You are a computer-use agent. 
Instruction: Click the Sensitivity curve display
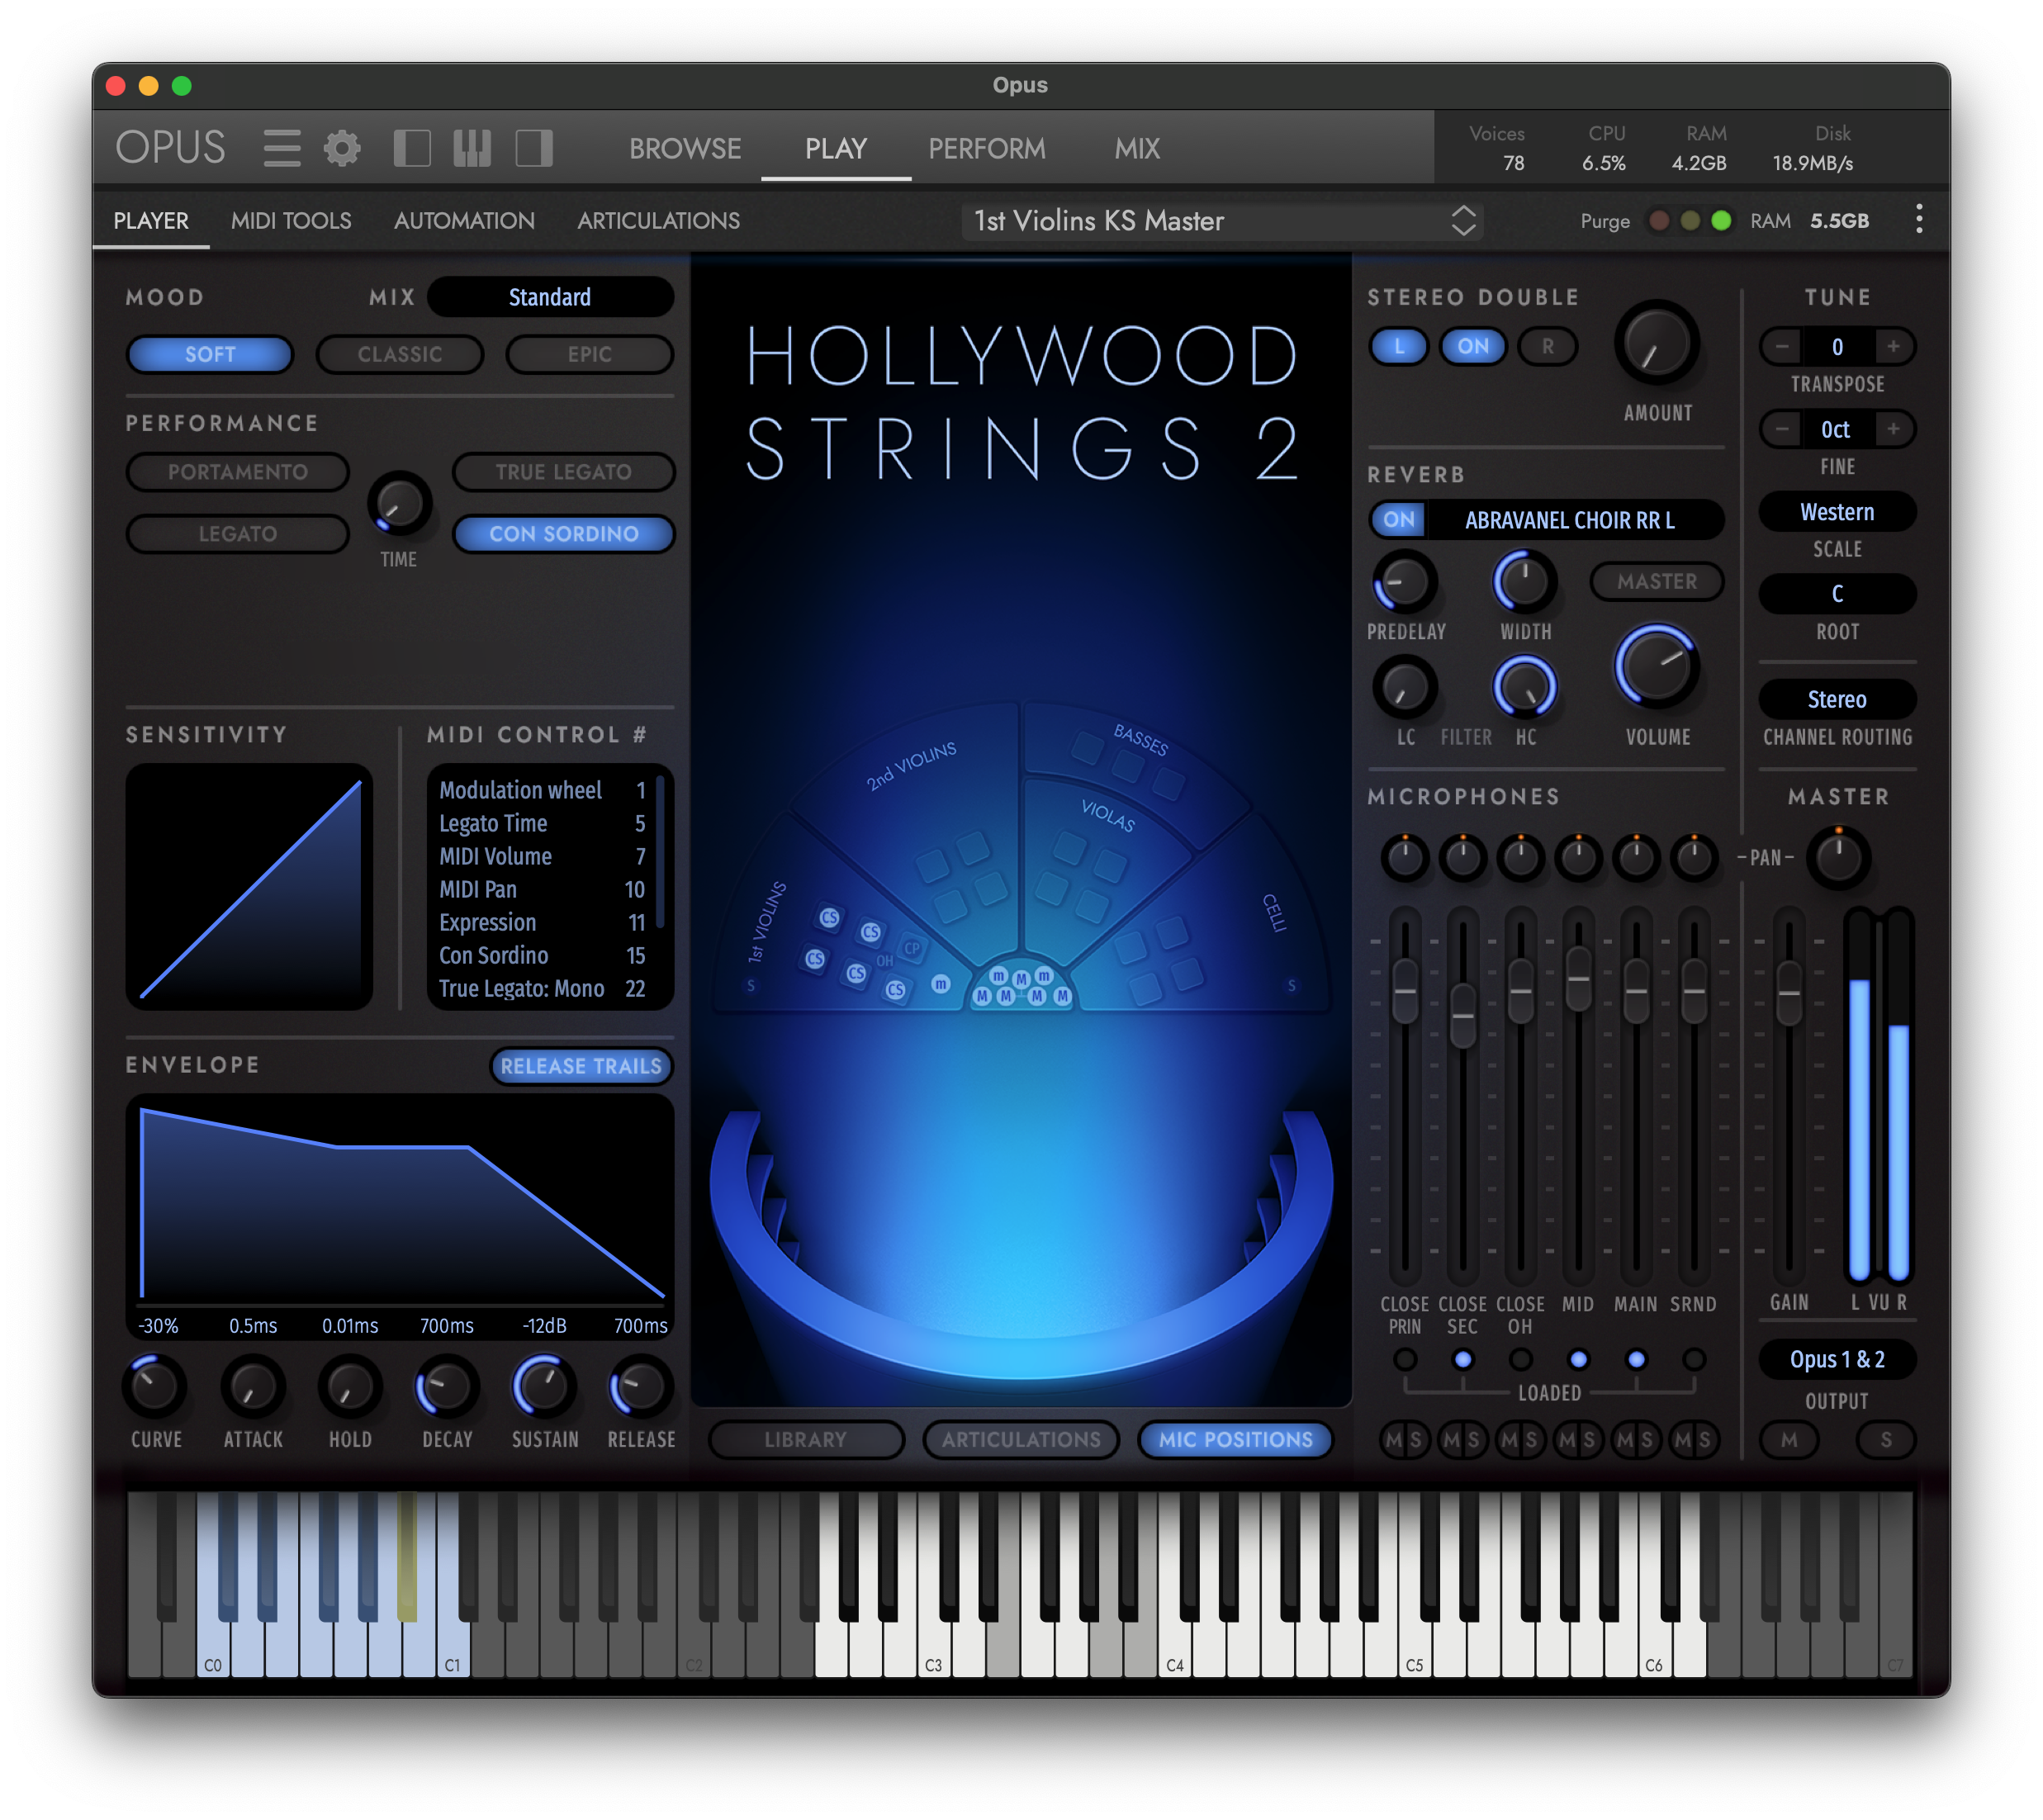coord(249,886)
